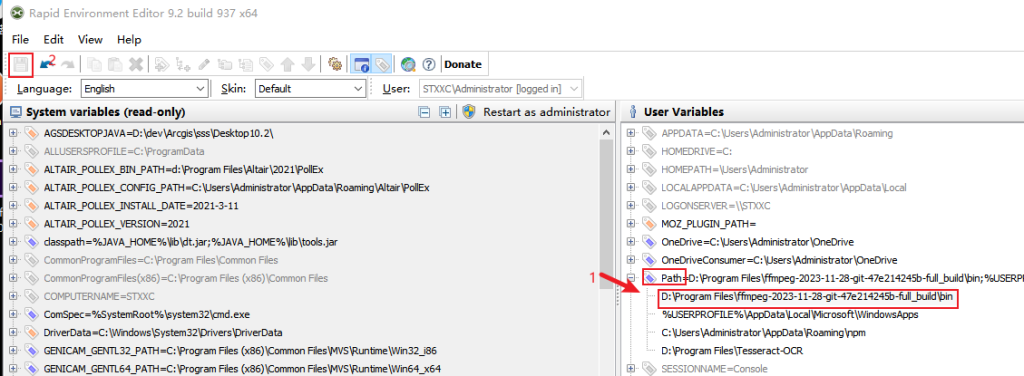Screen dimensions: 1024x376
Task: Save changes with the floppy disk icon
Action: [21, 64]
